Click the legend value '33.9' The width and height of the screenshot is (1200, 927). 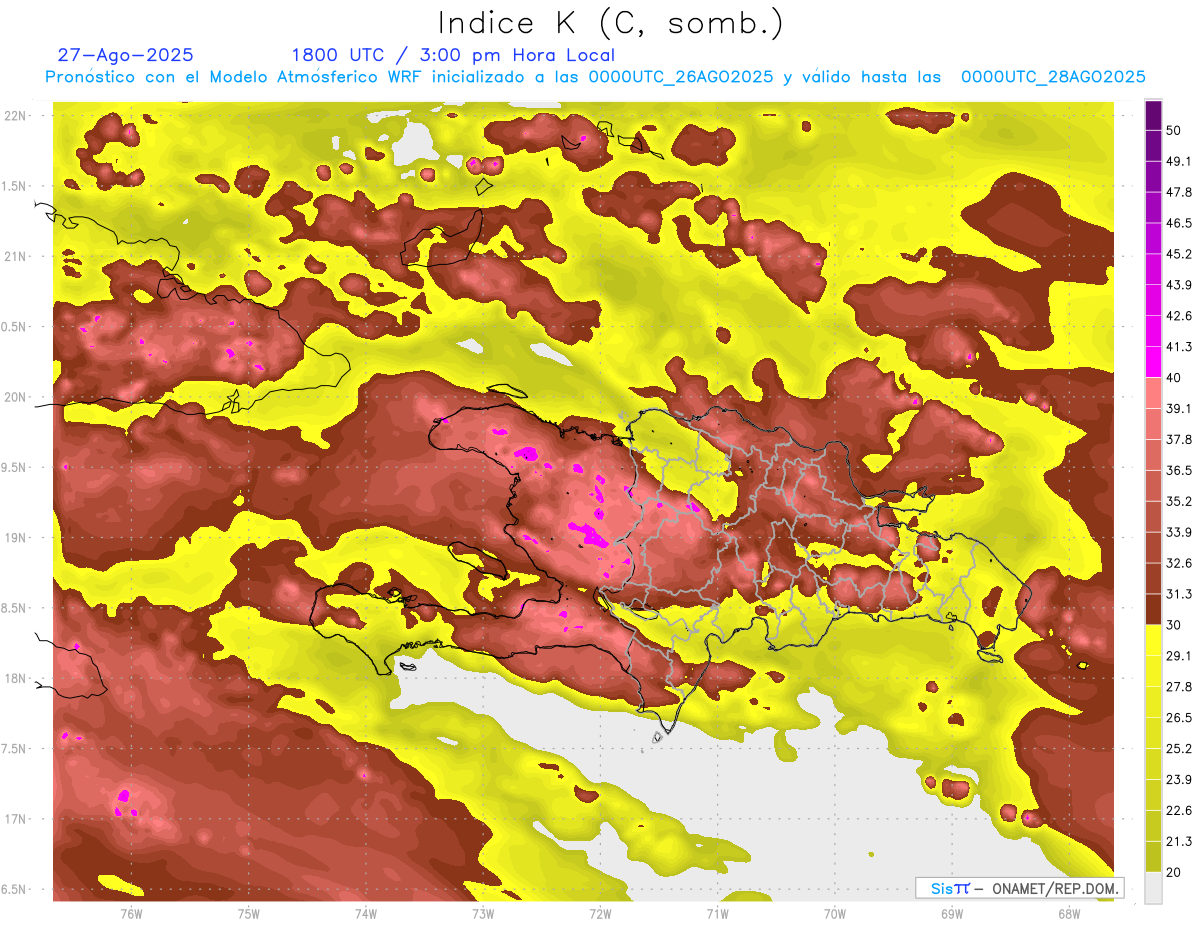(1179, 532)
